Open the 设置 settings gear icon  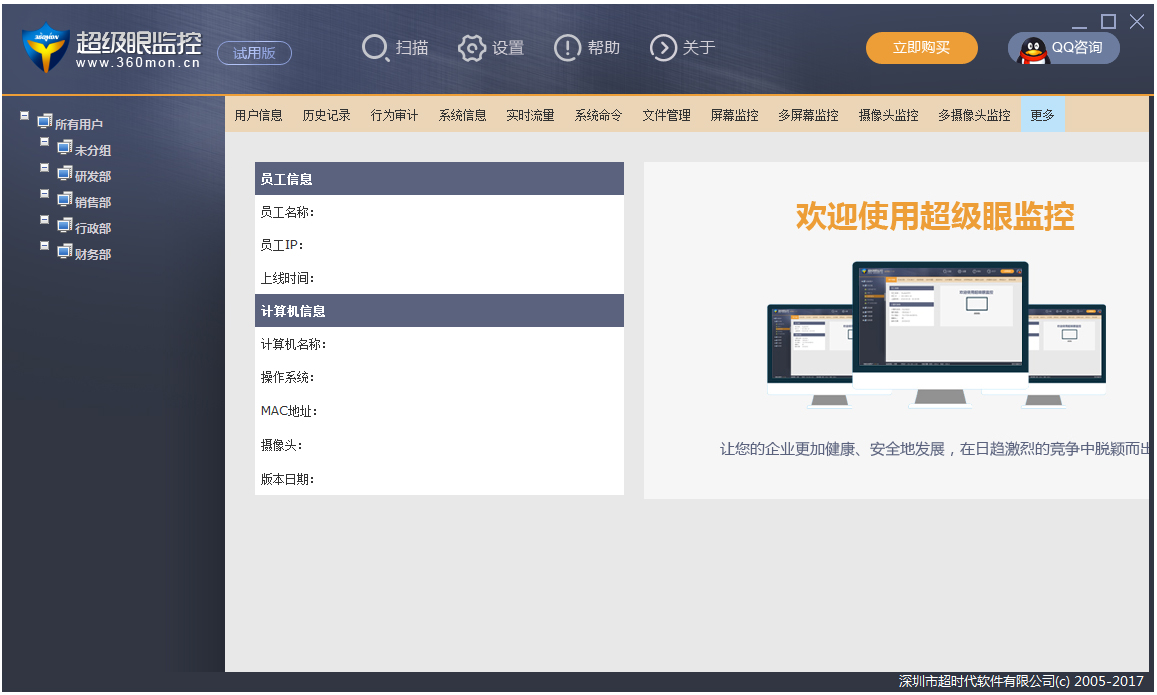[x=470, y=47]
